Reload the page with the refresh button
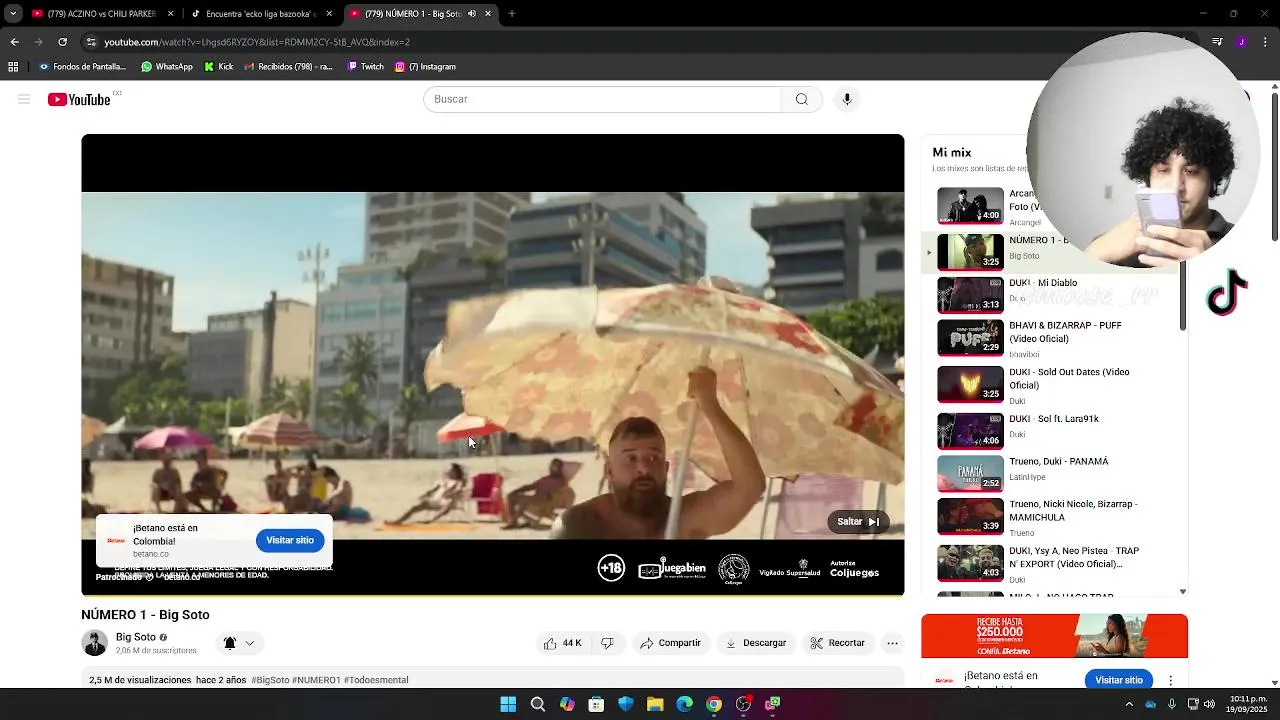Viewport: 1280px width, 720px height. (62, 42)
